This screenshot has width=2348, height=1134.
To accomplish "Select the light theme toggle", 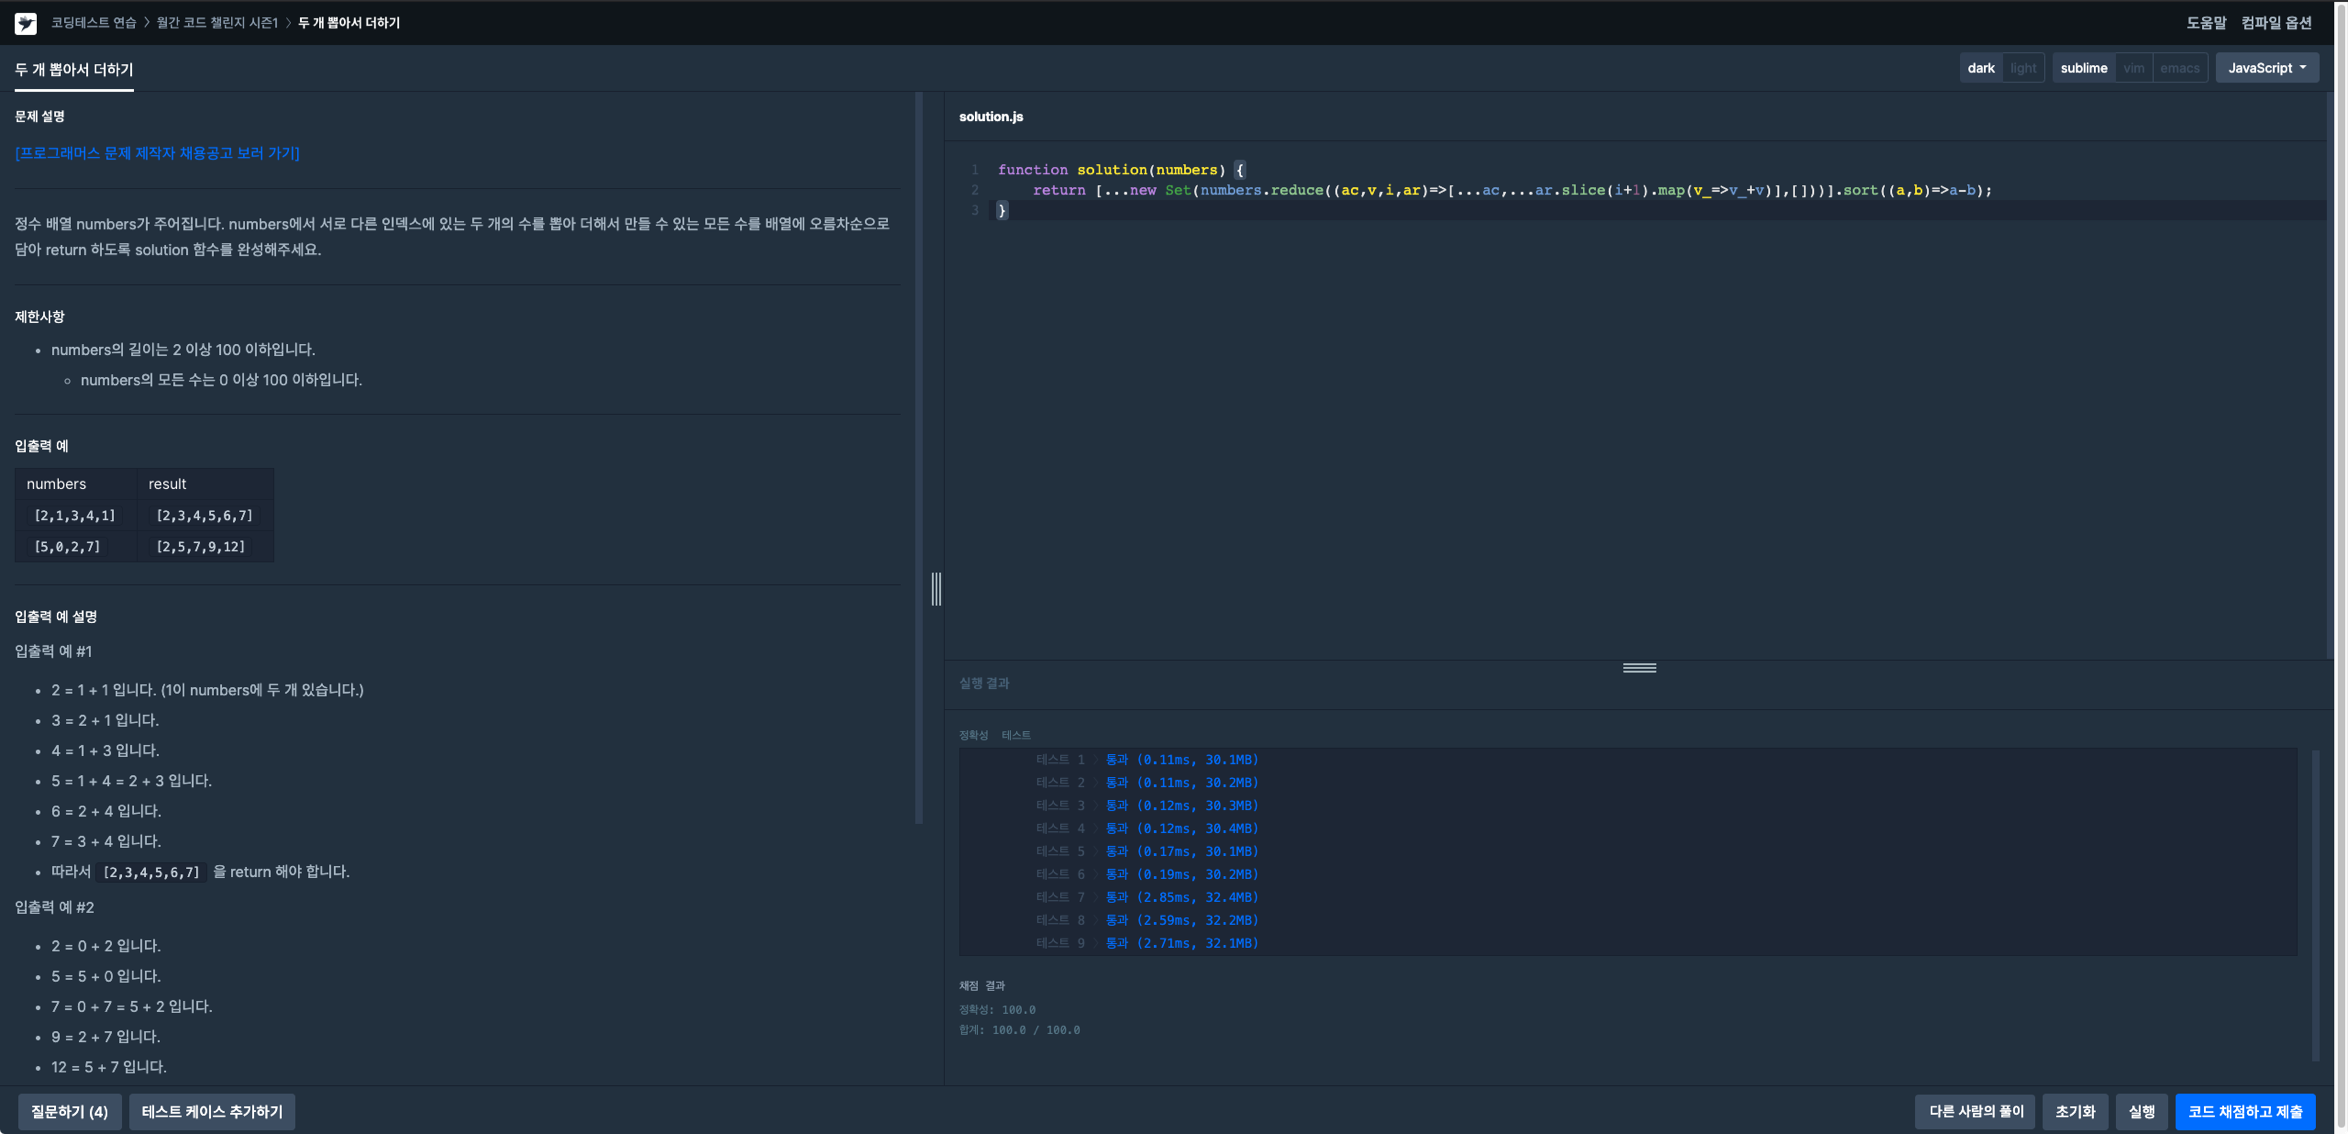I will click(2023, 68).
